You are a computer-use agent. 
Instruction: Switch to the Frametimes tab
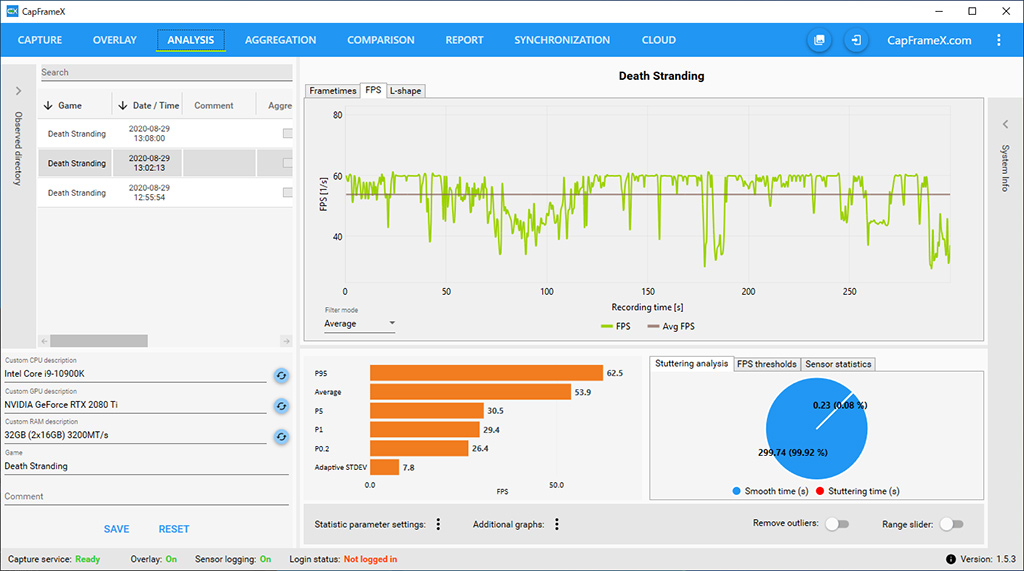333,90
